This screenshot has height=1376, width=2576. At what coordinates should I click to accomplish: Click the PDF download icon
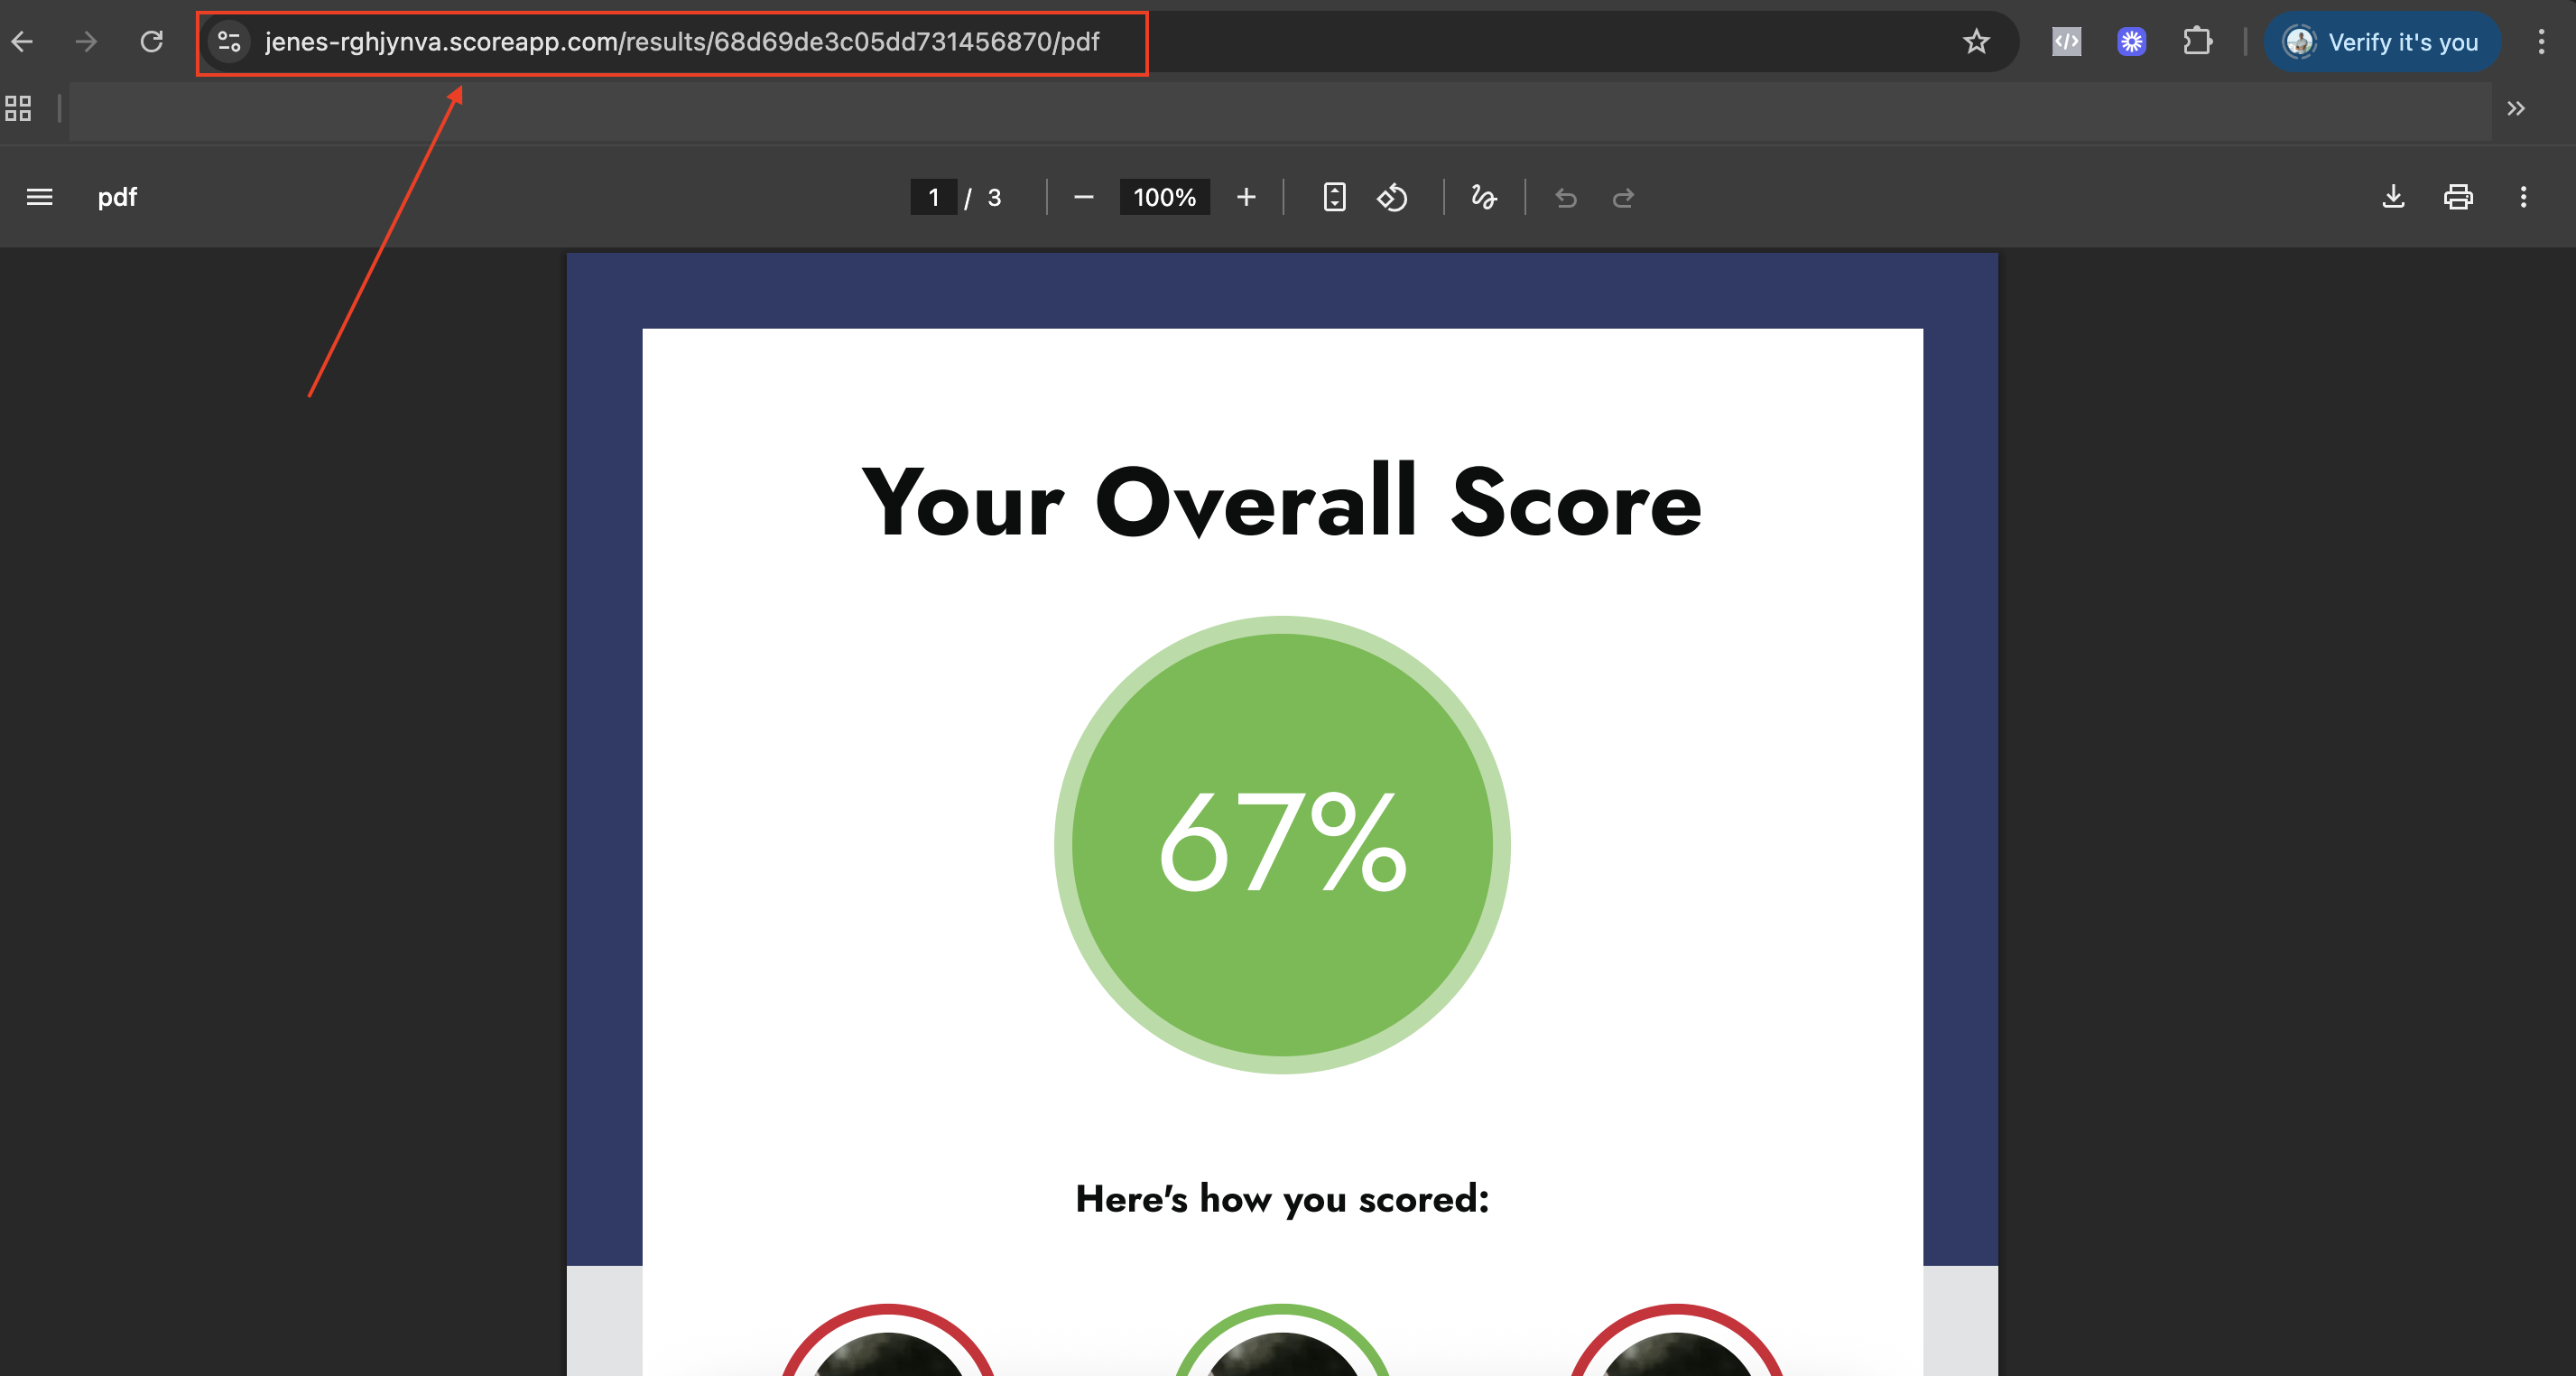[x=2393, y=197]
